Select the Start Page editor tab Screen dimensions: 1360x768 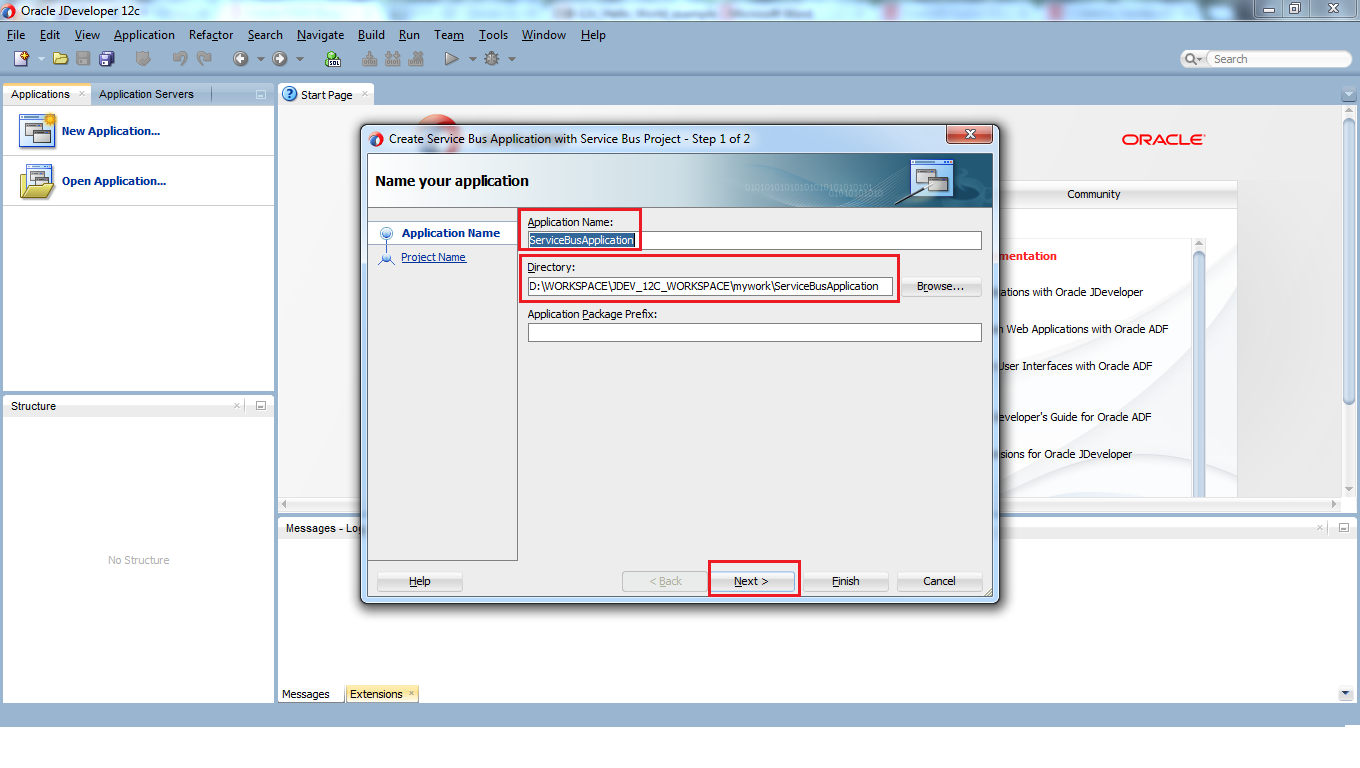[x=326, y=95]
